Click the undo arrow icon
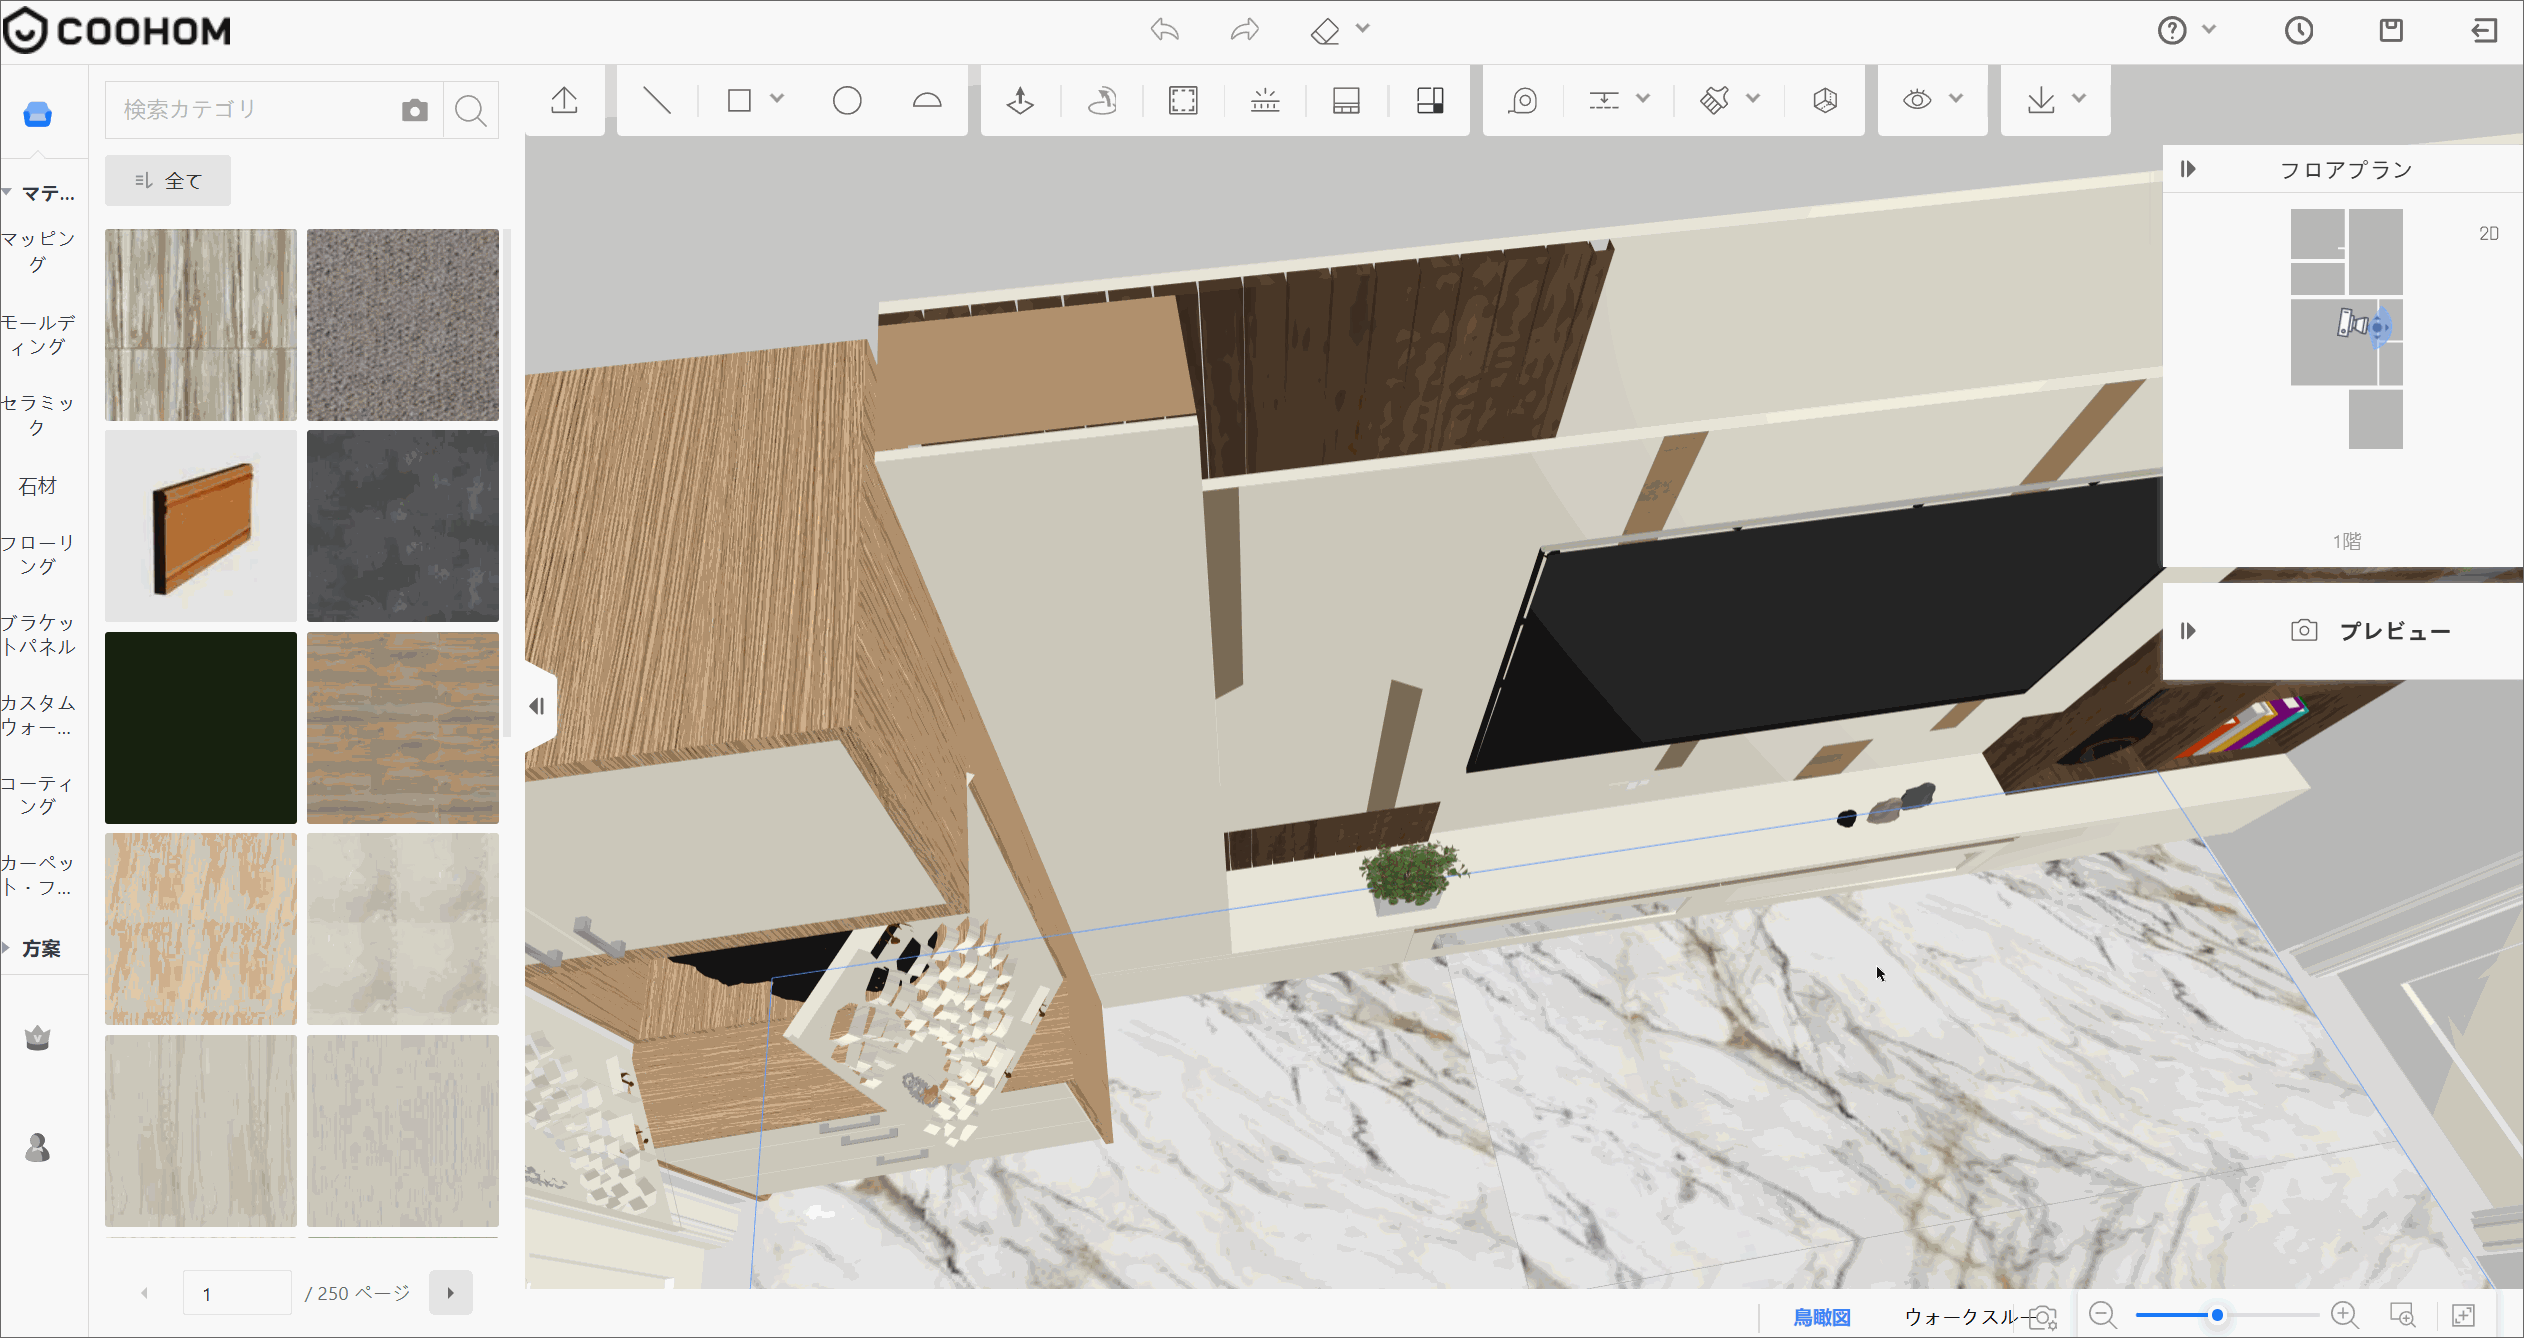 click(1164, 30)
